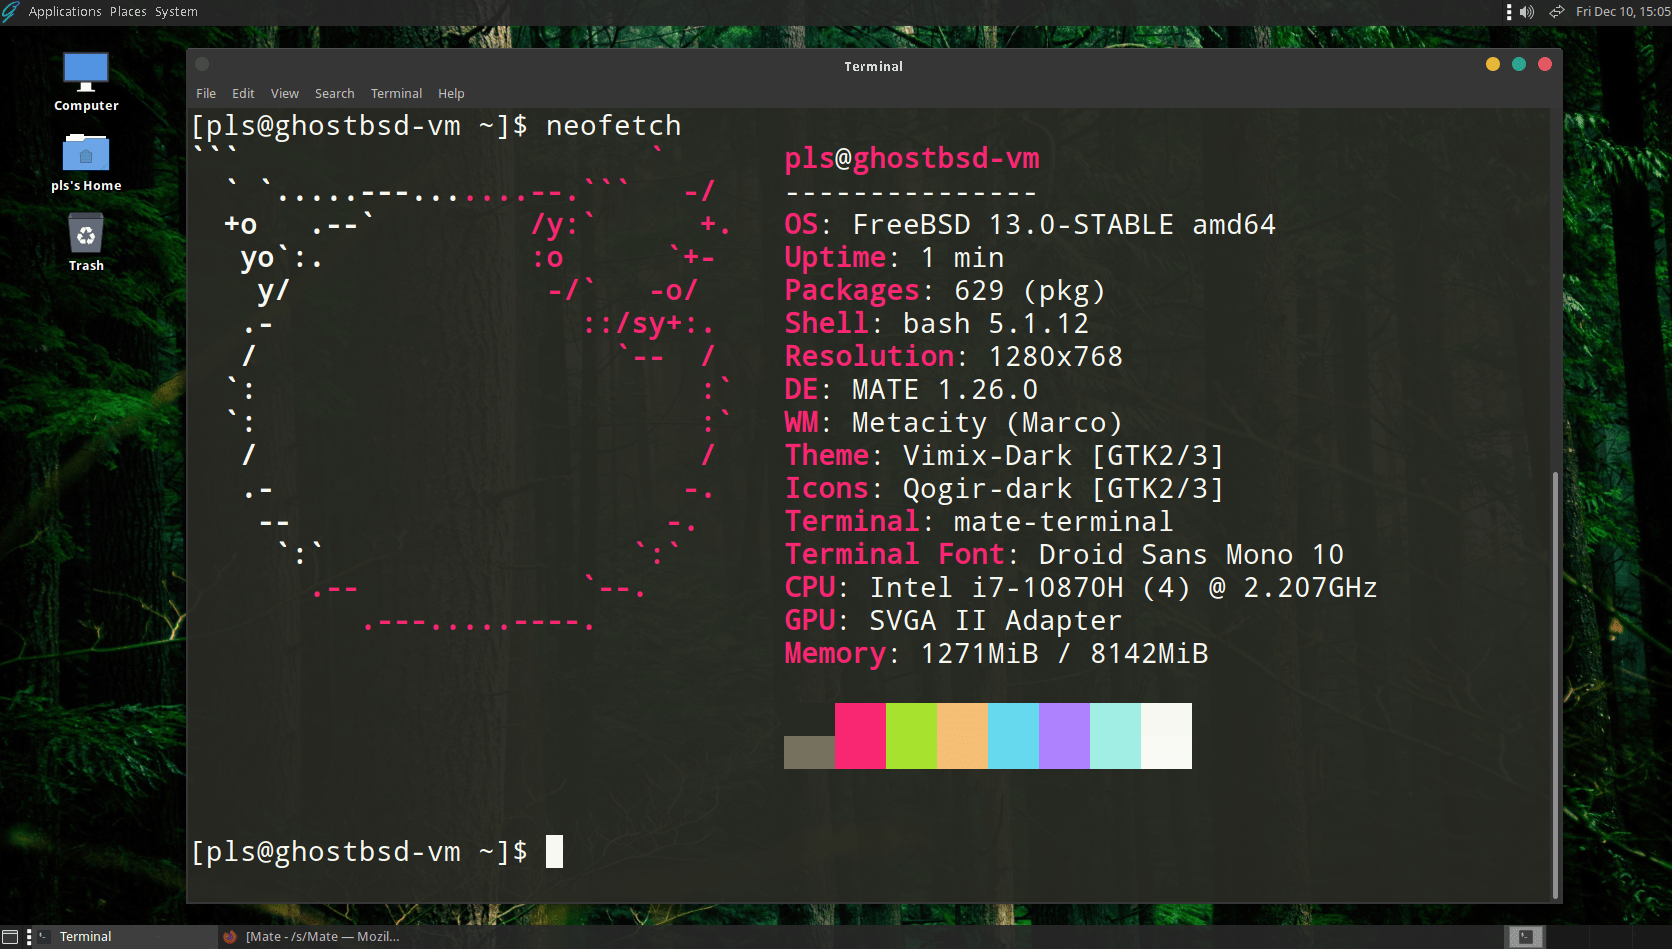Viewport: 1672px width, 949px height.
Task: Click the grey-brown color block
Action: pyautogui.click(x=809, y=752)
